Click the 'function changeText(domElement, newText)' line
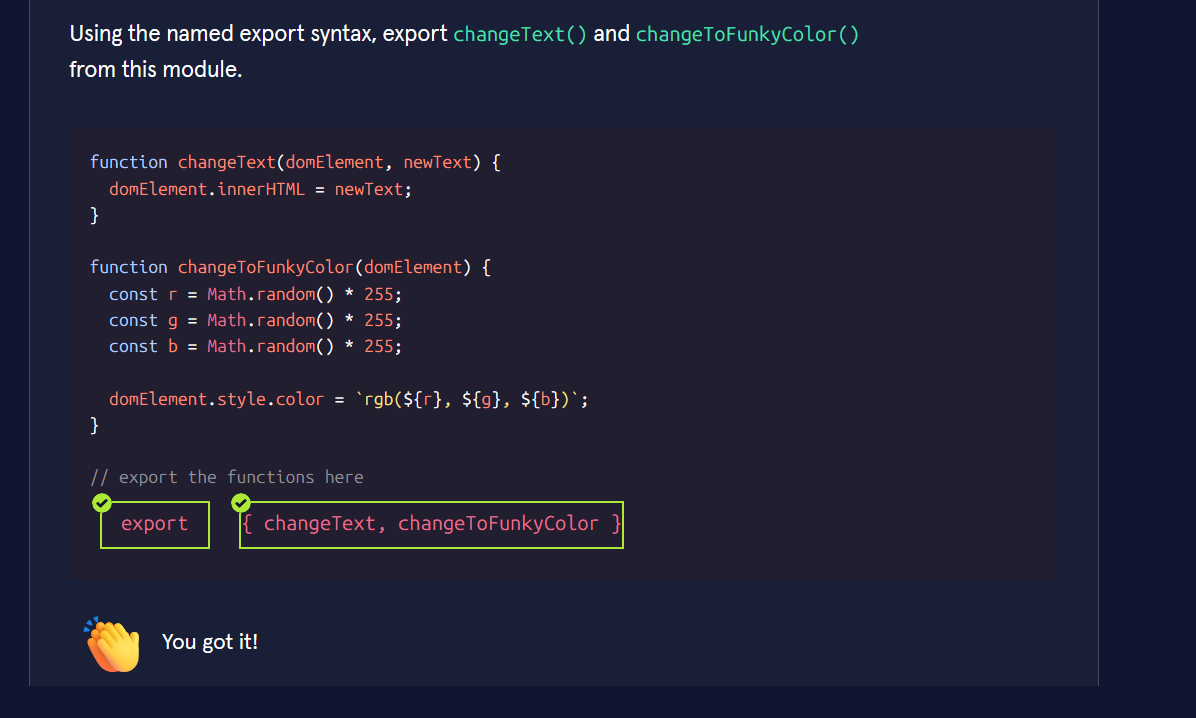The height and width of the screenshot is (718, 1196). coord(294,162)
